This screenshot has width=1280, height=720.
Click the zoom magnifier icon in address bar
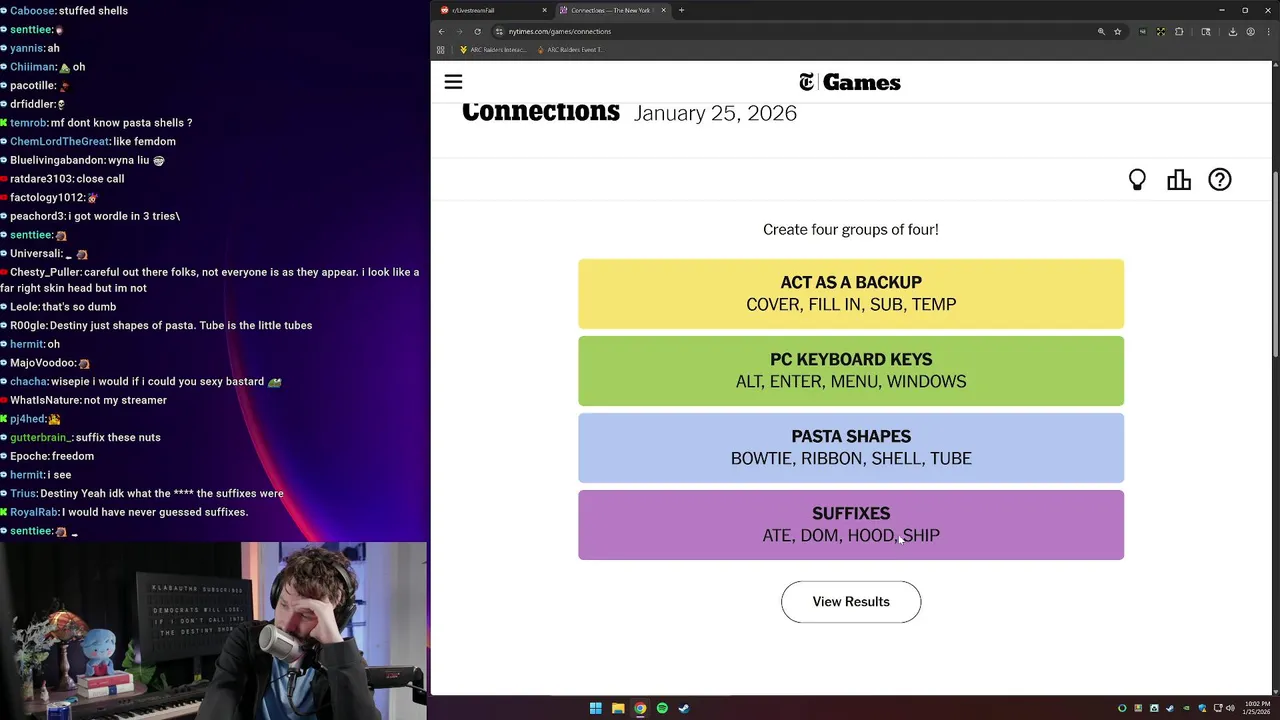click(1101, 31)
